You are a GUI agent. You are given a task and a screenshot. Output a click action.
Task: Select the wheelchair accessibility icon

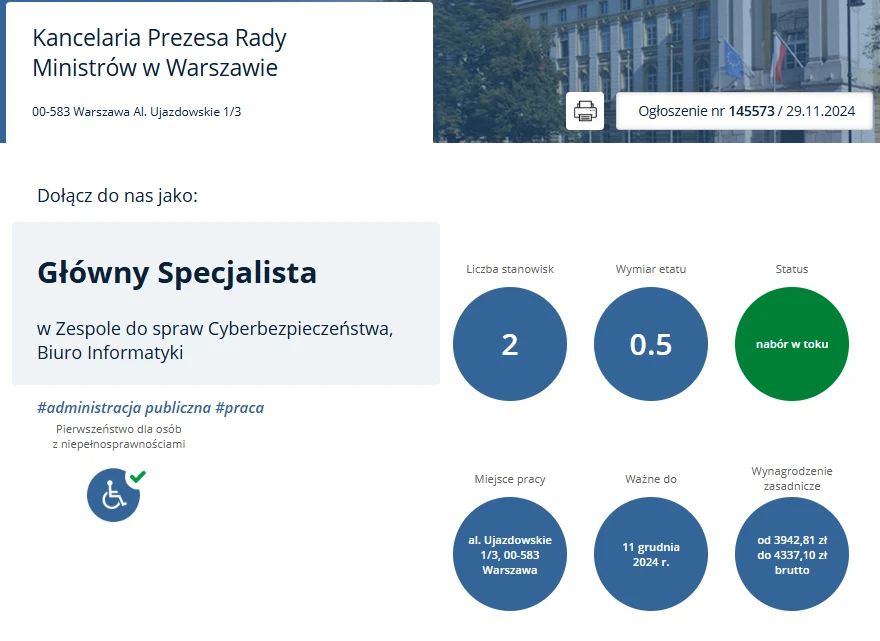coord(113,495)
